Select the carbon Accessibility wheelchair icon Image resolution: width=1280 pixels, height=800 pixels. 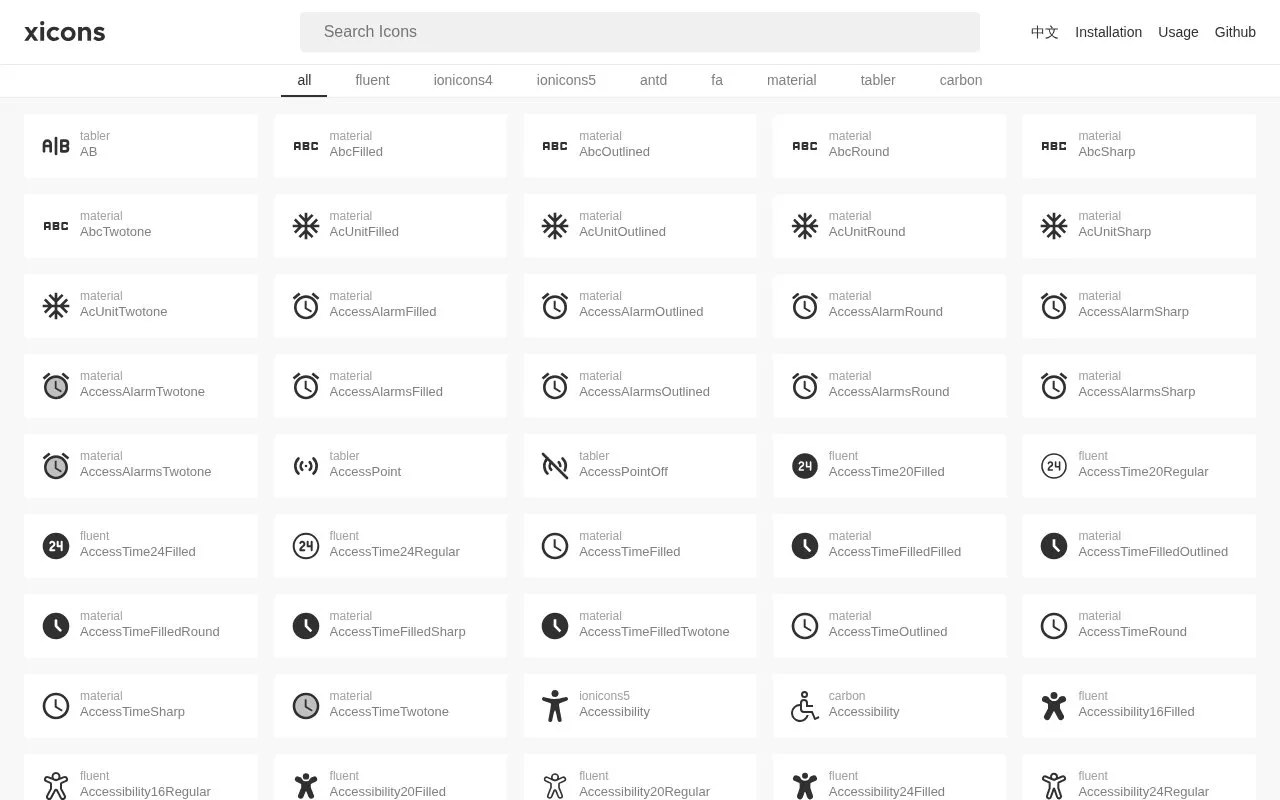pos(805,706)
